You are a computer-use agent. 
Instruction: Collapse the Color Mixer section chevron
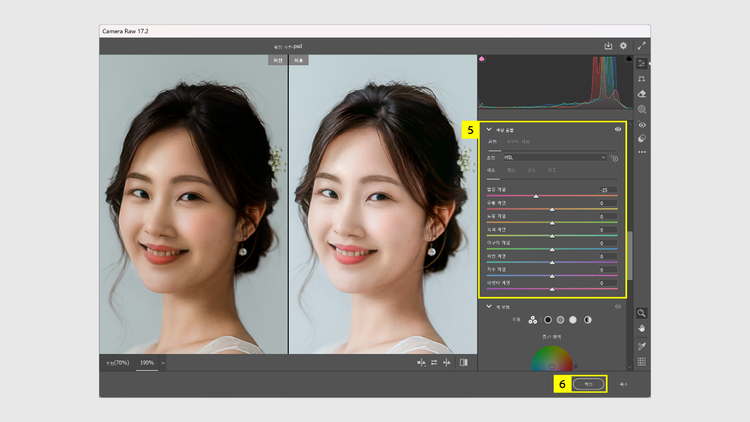click(489, 129)
